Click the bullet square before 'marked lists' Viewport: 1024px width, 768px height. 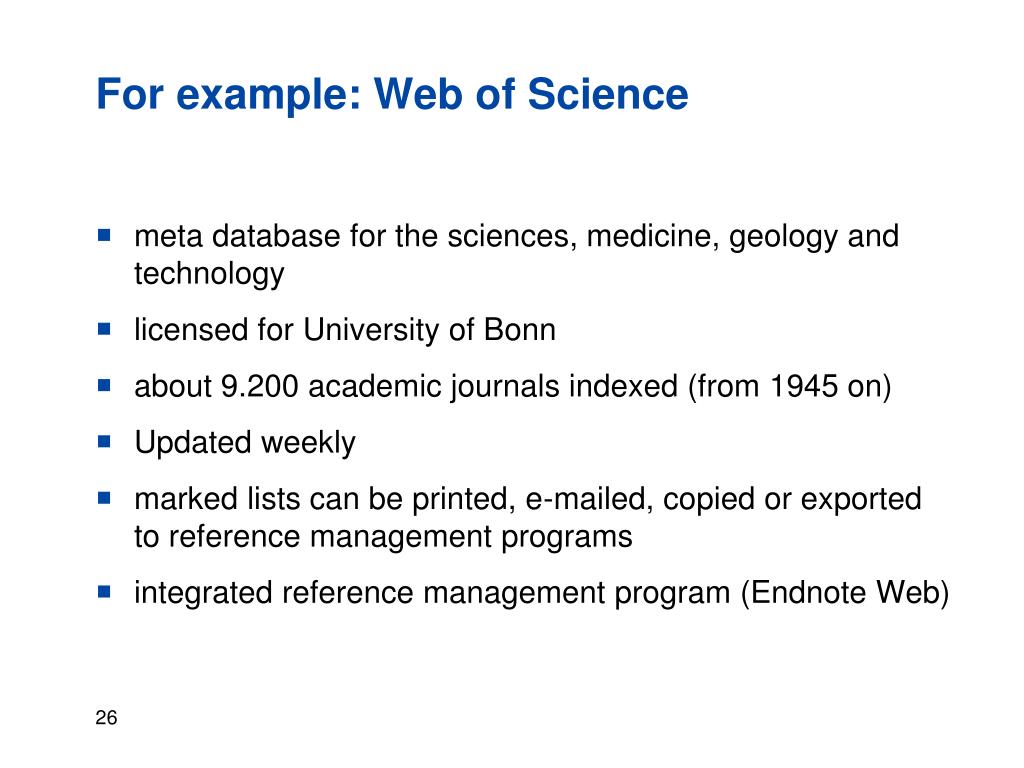coord(104,498)
